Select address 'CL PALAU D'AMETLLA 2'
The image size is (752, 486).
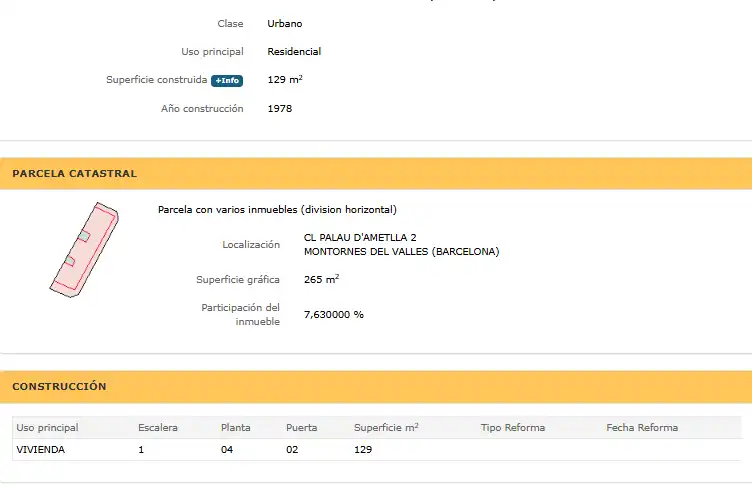tap(360, 237)
